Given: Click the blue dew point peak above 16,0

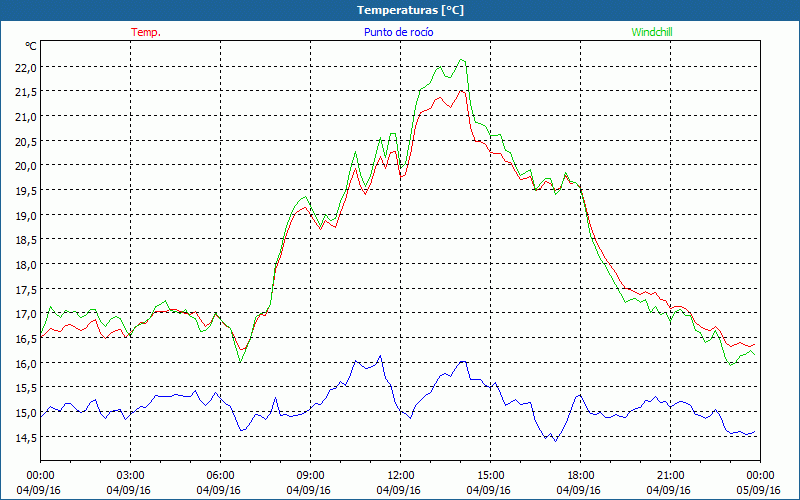Looking at the screenshot, I should (380, 356).
